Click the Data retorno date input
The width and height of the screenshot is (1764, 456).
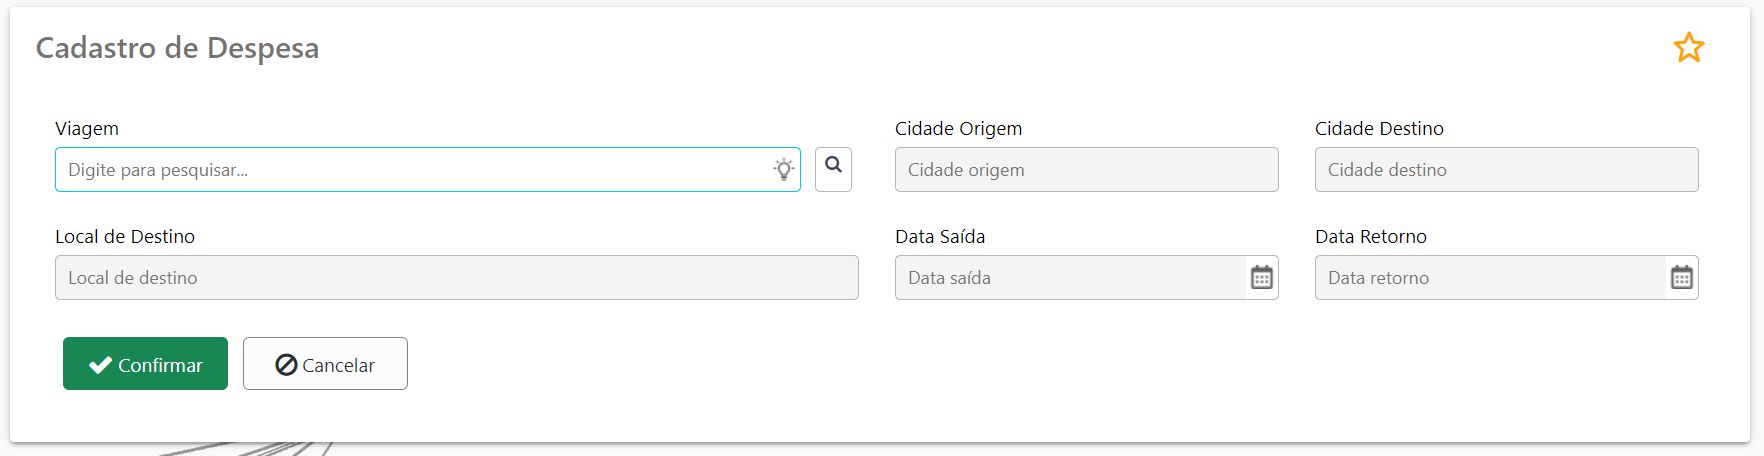coord(1490,278)
